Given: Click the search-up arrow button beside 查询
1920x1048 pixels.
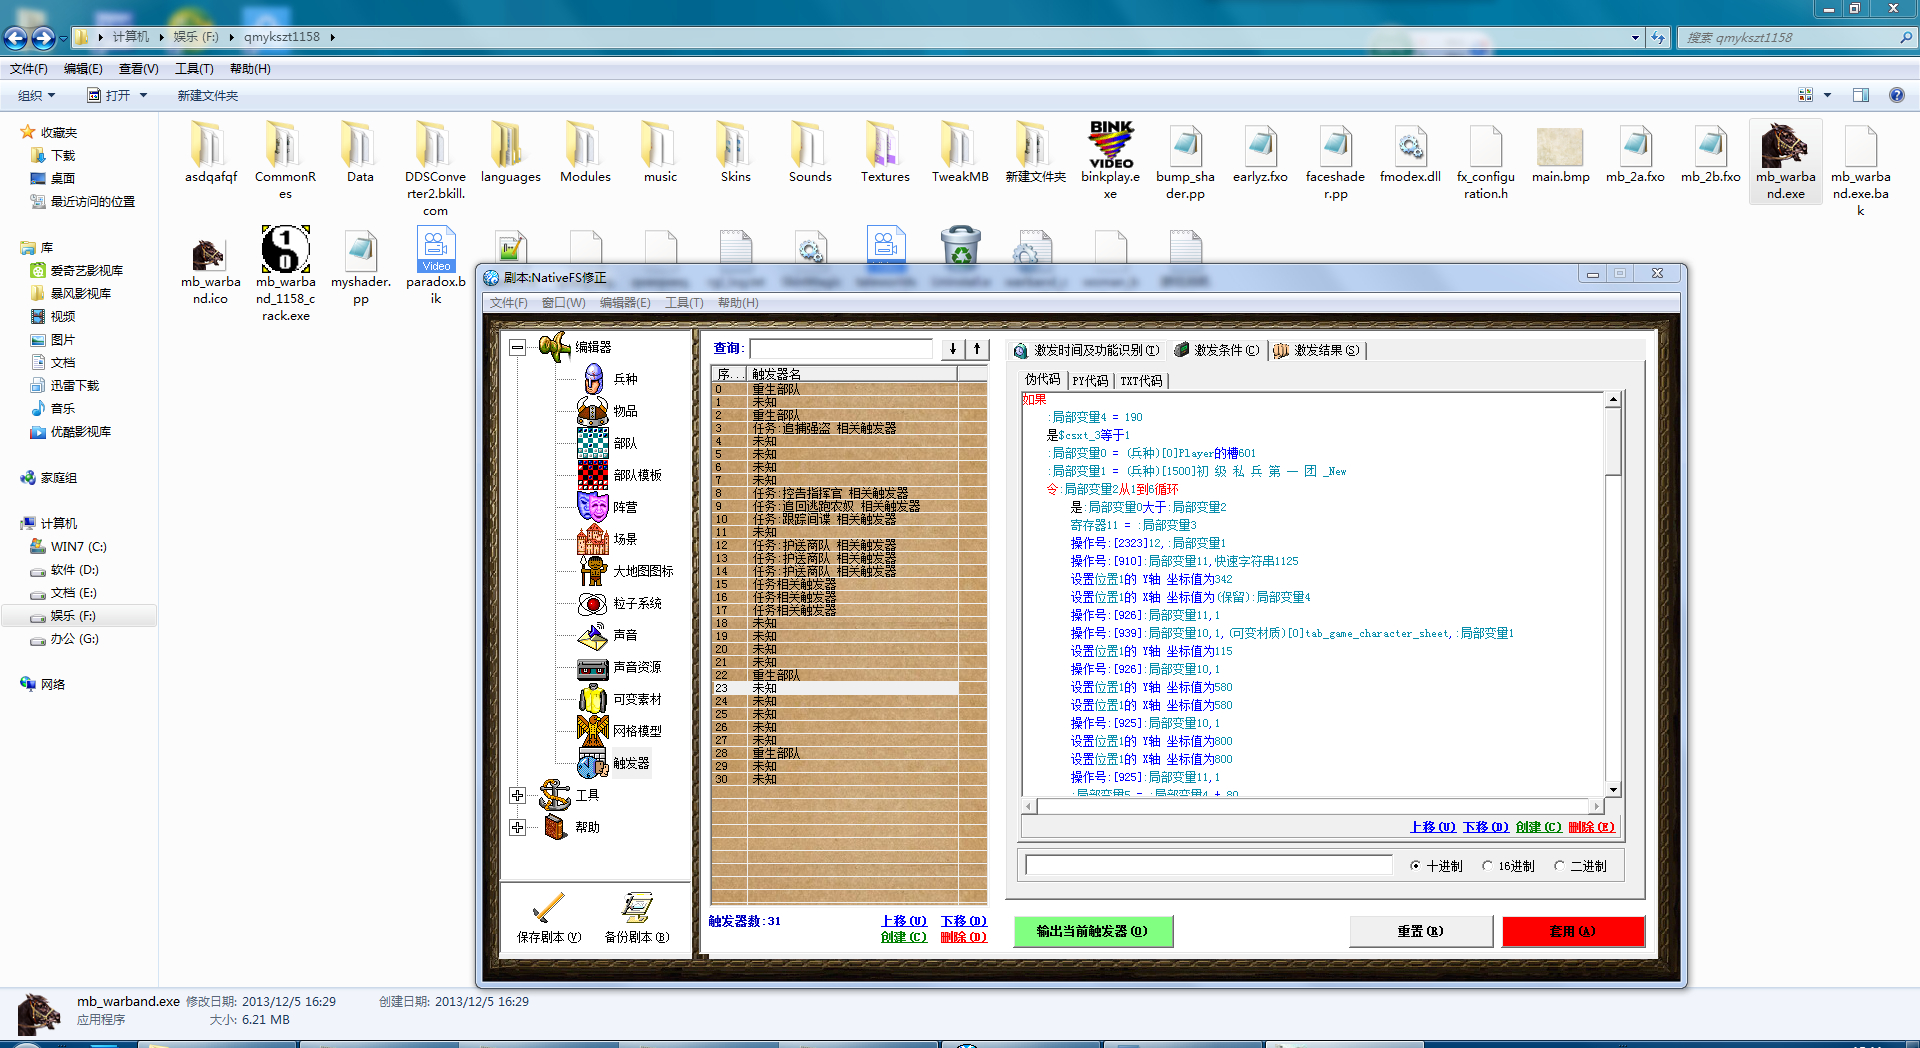Looking at the screenshot, I should coord(977,348).
